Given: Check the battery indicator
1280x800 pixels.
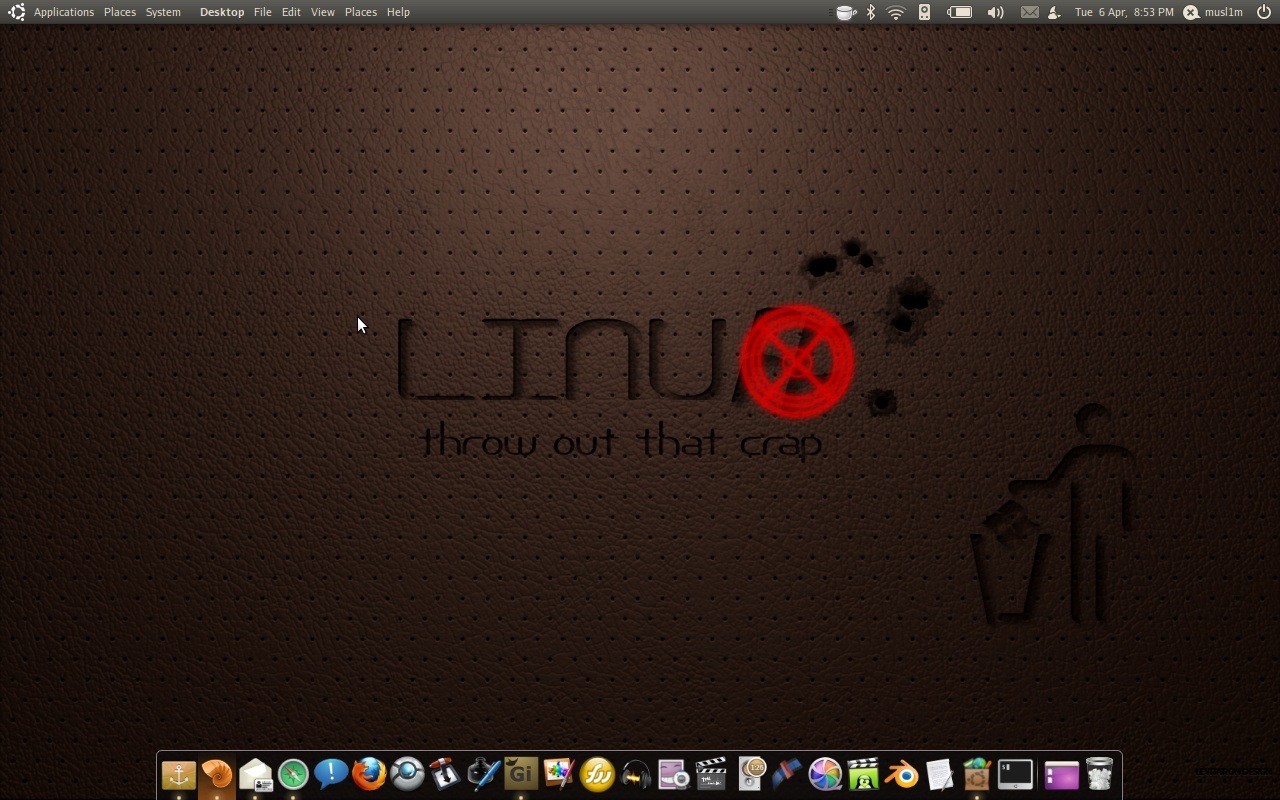Looking at the screenshot, I should point(960,12).
